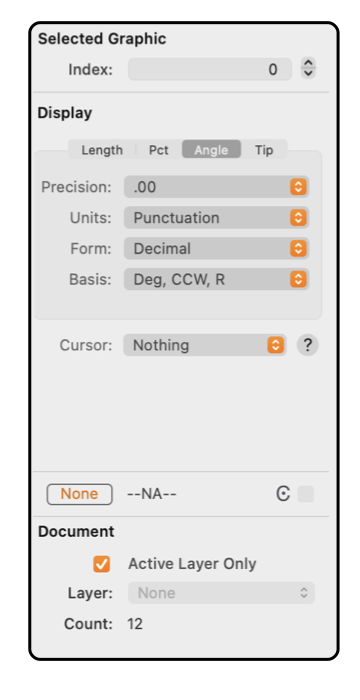Switch to the Pct tab

coord(159,150)
